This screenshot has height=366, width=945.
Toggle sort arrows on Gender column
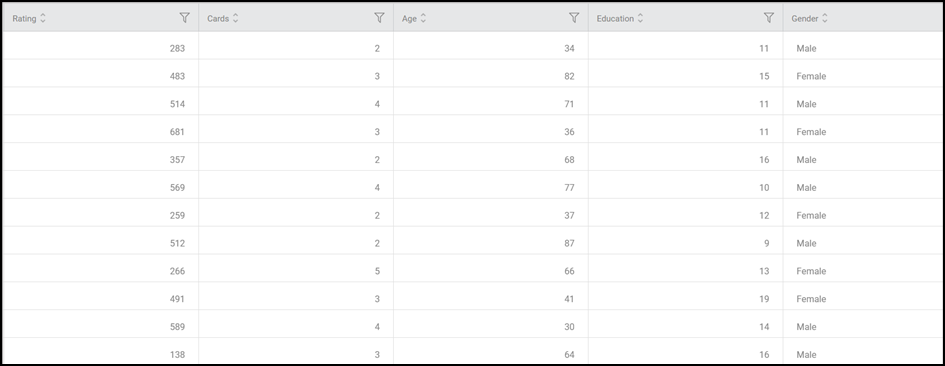tap(824, 19)
